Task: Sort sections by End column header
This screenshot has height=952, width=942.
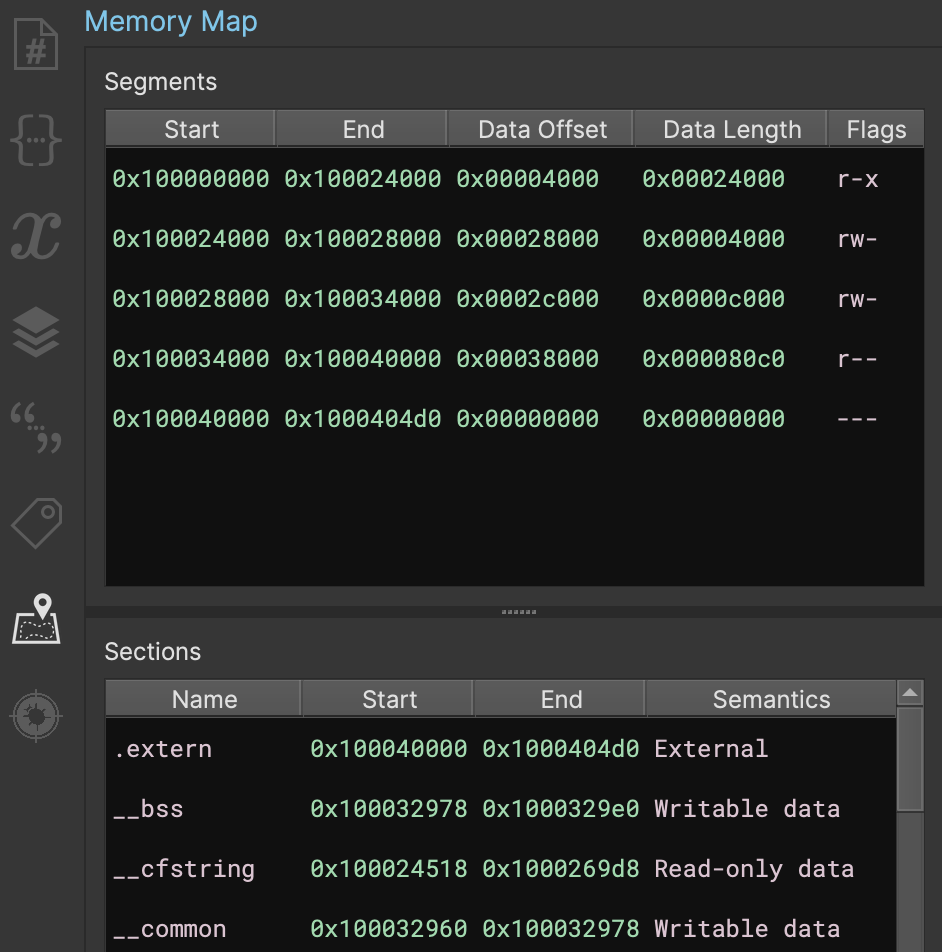Action: tap(561, 699)
